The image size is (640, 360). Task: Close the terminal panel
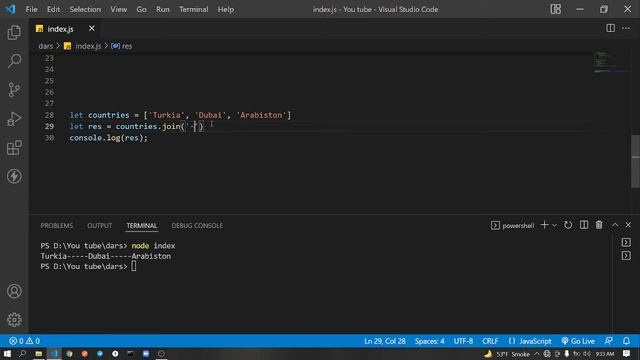click(628, 225)
